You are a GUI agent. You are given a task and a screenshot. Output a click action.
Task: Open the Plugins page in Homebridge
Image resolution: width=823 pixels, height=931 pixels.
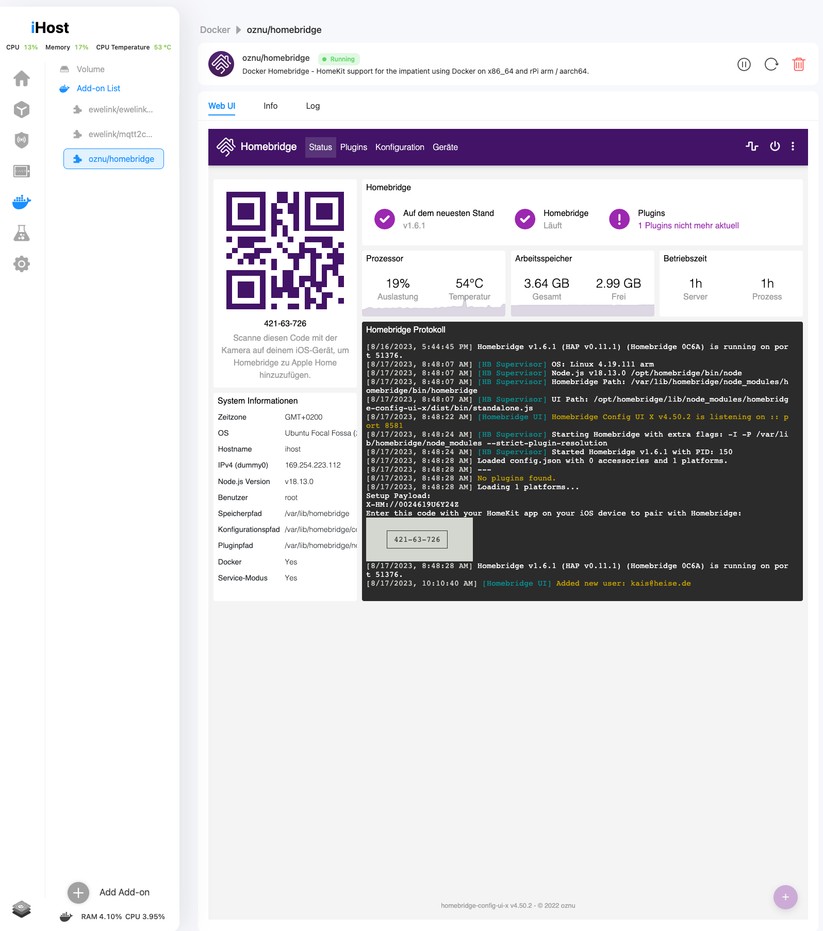point(353,146)
